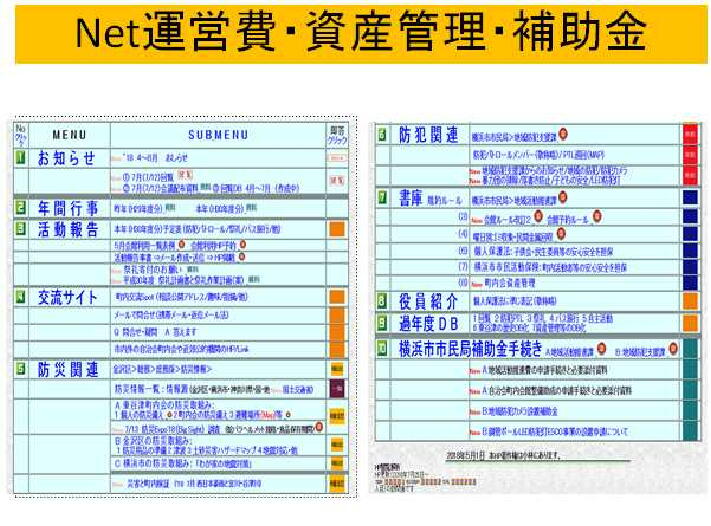Click the 役員紹介 menu heading
This screenshot has width=711, height=526.
[431, 300]
